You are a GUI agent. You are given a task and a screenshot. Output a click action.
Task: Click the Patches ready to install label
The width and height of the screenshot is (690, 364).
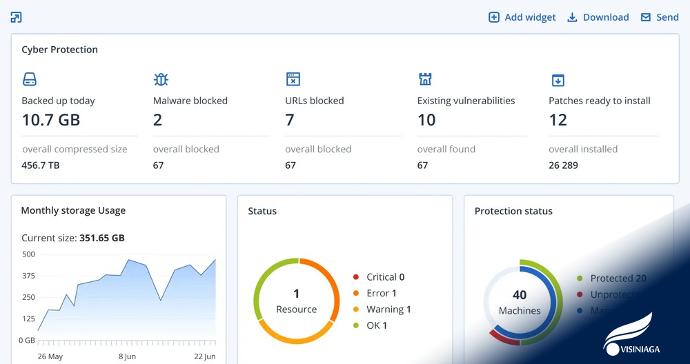coord(599,101)
